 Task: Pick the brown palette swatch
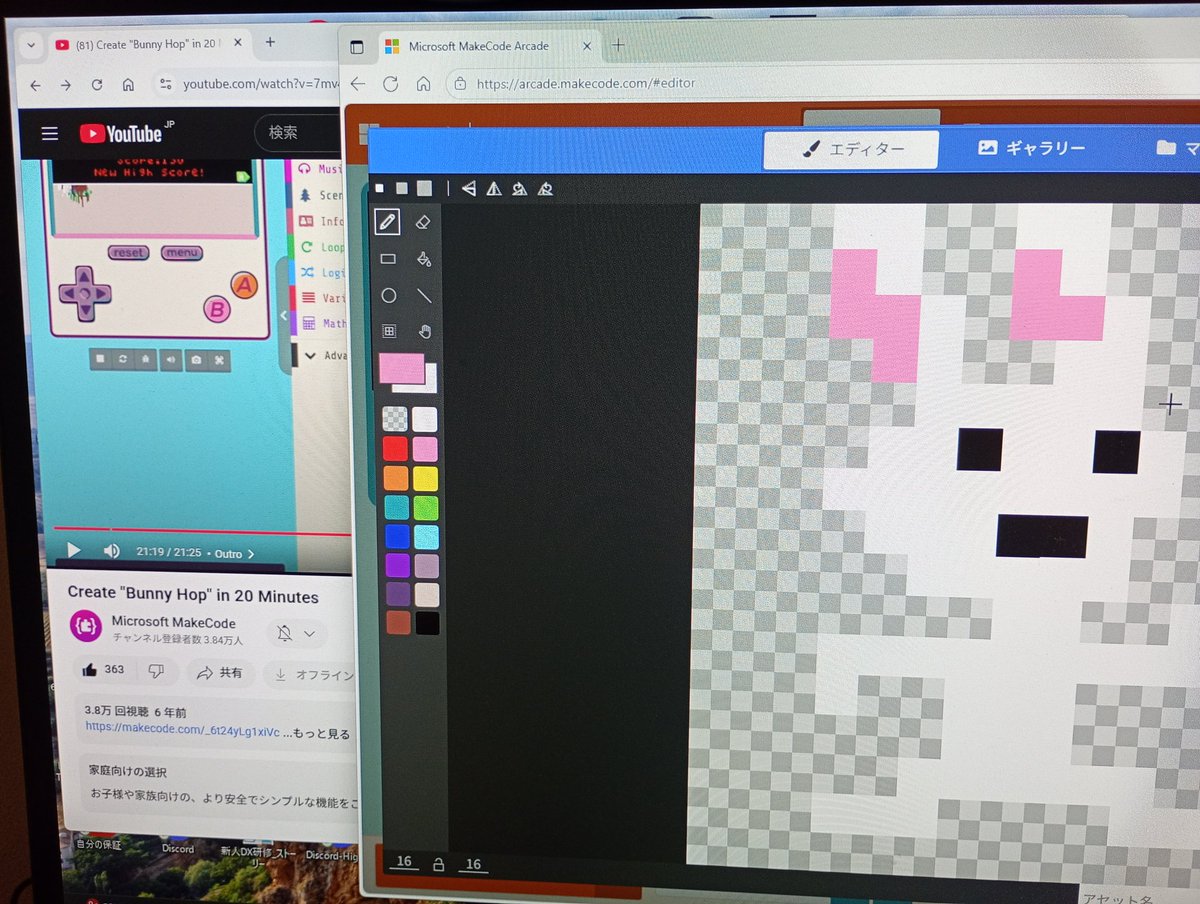click(398, 623)
